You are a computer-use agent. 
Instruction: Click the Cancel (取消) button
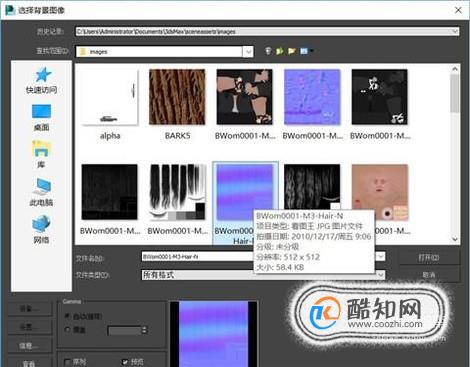pyautogui.click(x=429, y=275)
